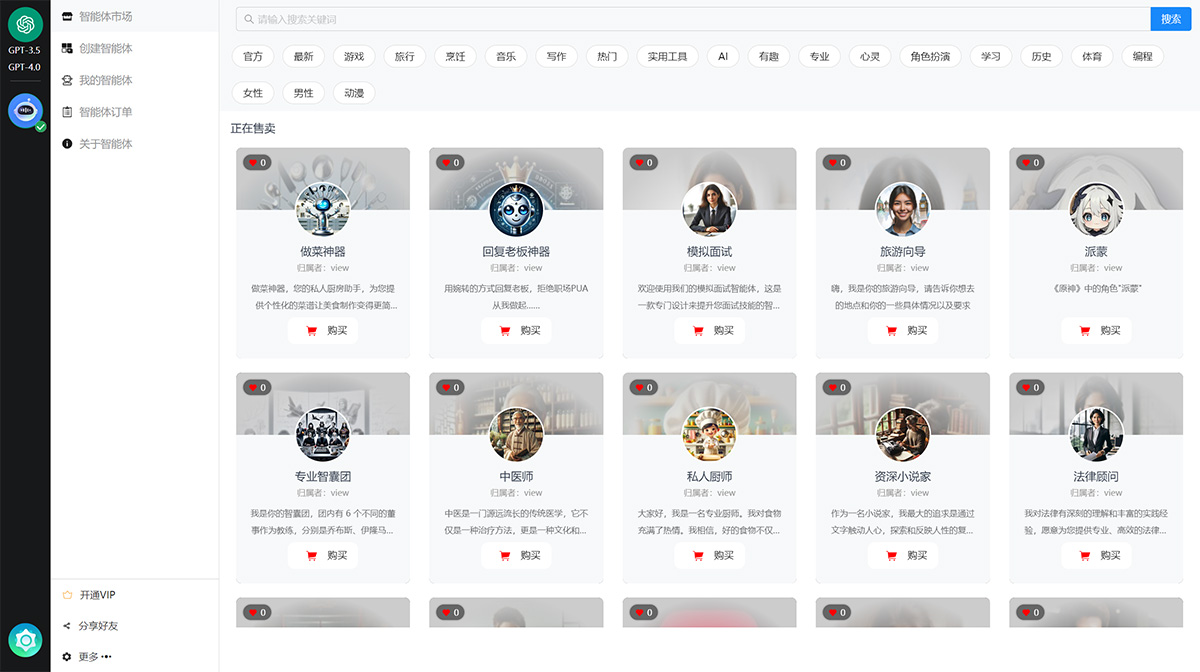This screenshot has width=1200, height=672.
Task: Click the 创建智能体 sidebar icon
Action: [67, 48]
